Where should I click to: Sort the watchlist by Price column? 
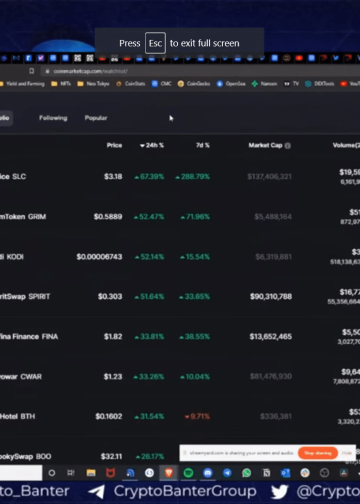[114, 145]
